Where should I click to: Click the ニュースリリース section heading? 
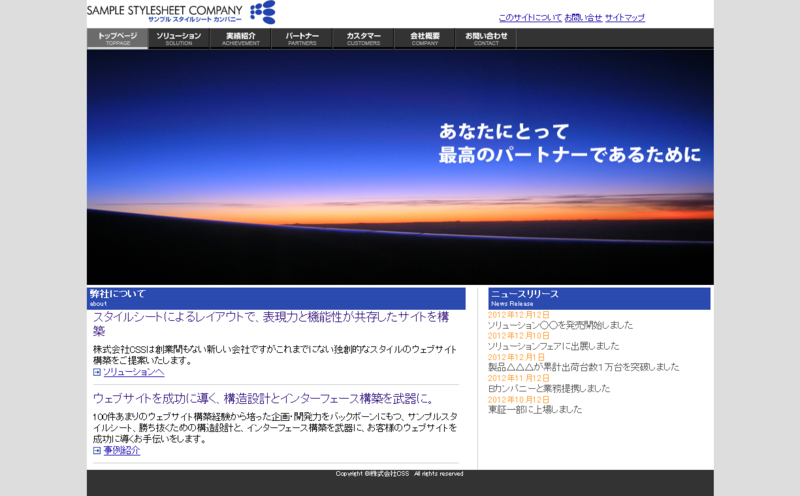(x=599, y=299)
